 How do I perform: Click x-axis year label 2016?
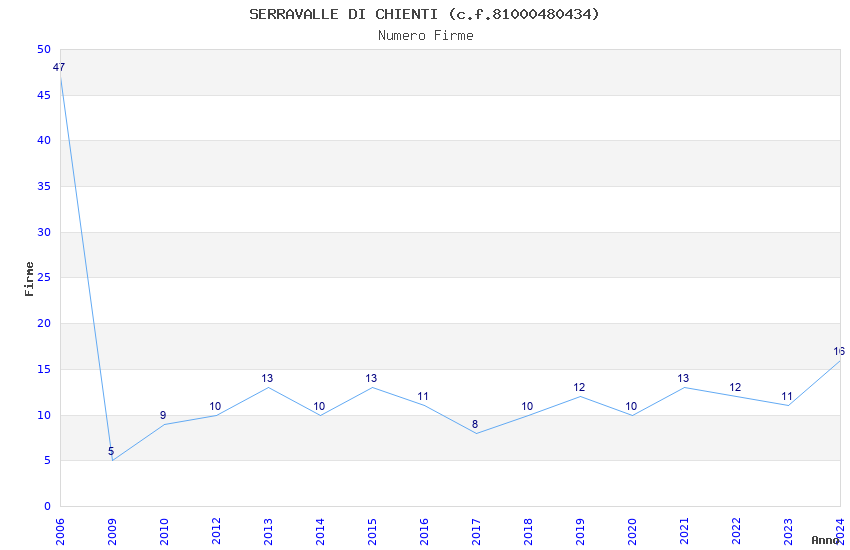click(424, 531)
